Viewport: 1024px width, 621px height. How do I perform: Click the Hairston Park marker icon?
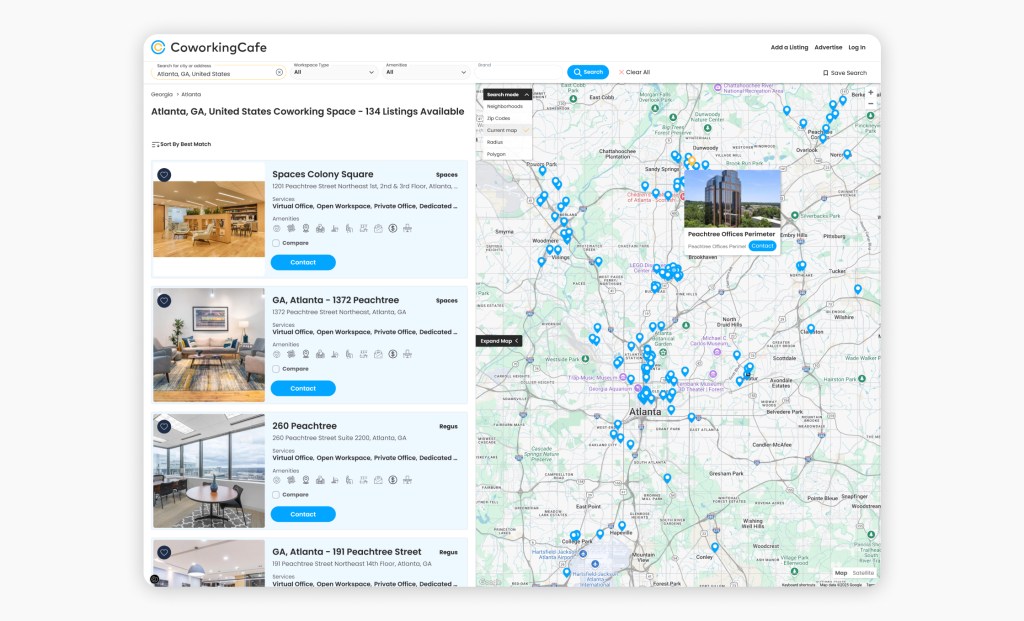862,379
